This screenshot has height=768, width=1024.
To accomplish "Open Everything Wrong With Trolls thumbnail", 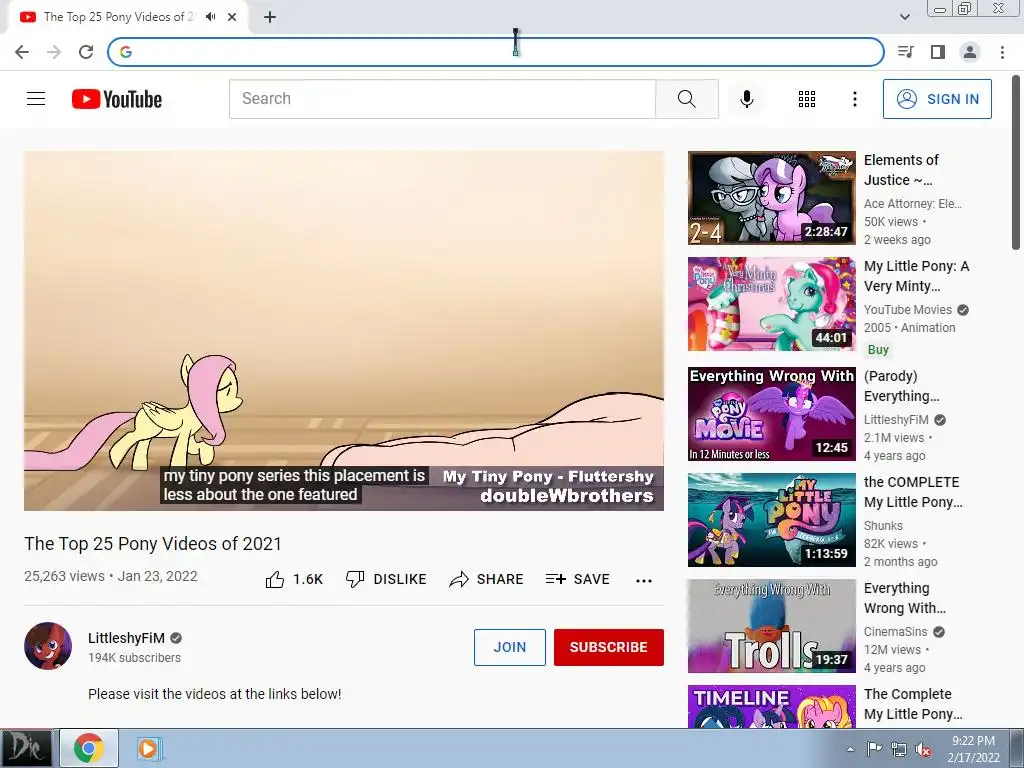I will coord(771,626).
